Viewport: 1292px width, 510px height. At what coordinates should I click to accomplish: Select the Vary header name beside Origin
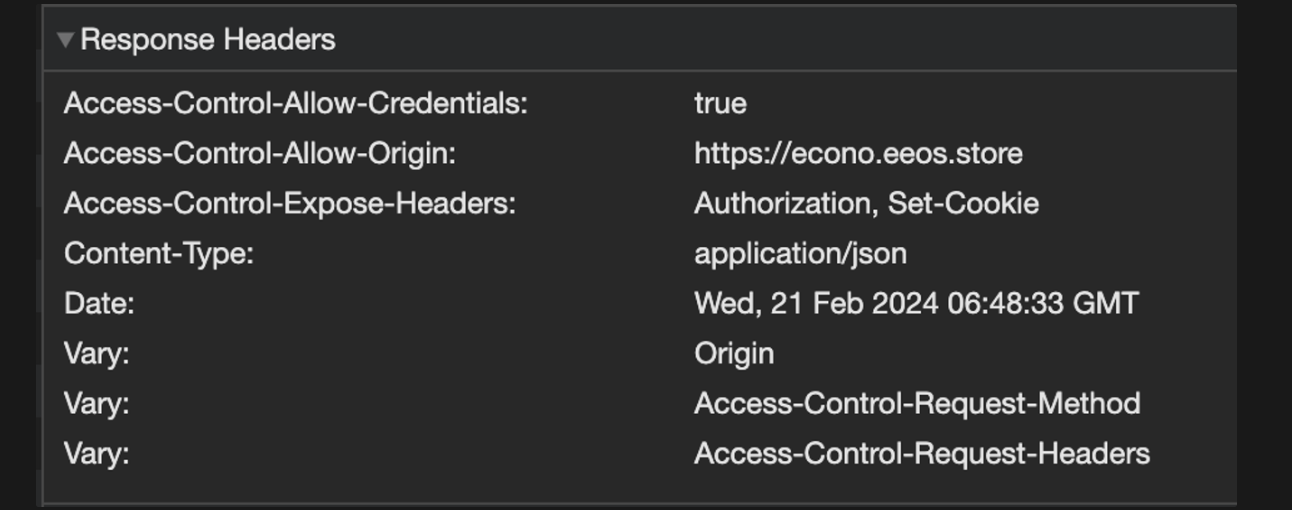pos(97,354)
